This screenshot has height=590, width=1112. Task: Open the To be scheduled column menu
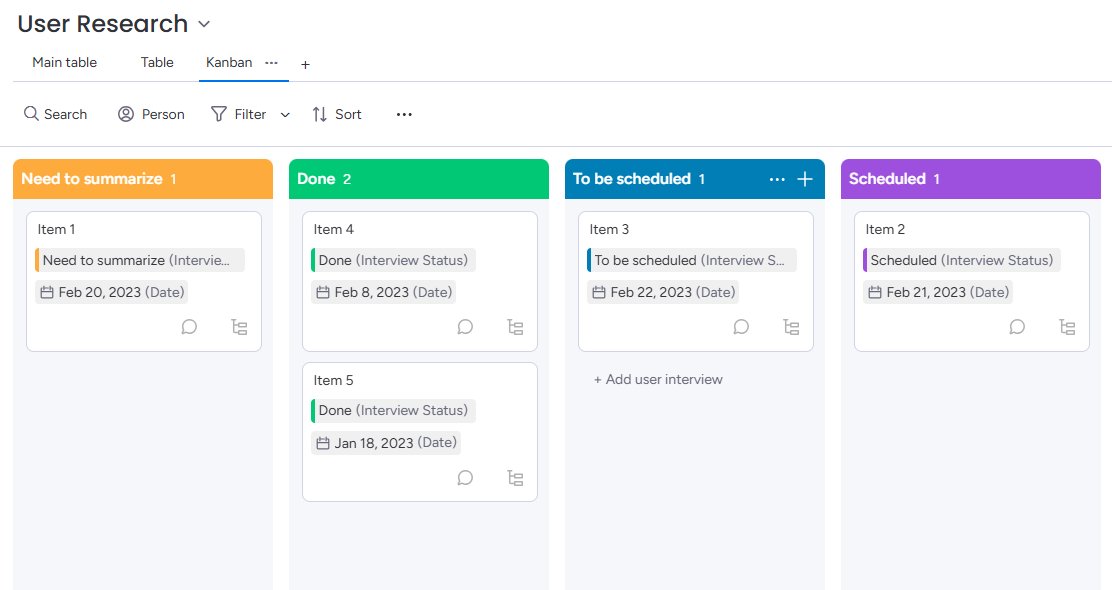click(x=777, y=179)
